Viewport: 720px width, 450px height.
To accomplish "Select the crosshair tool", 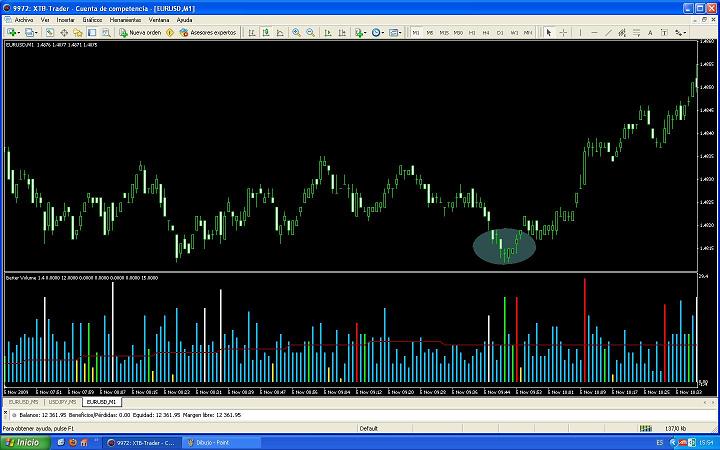I will tap(563, 33).
